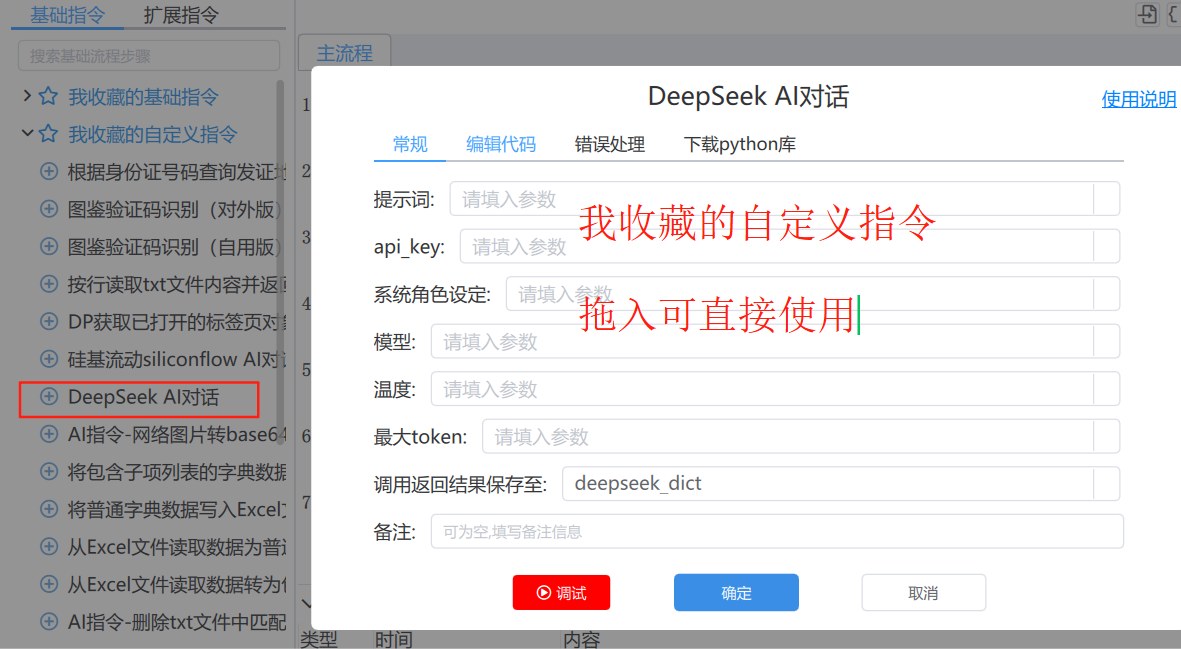Click into the 备注 remarks field
Viewport: 1181px width, 649px height.
(777, 532)
